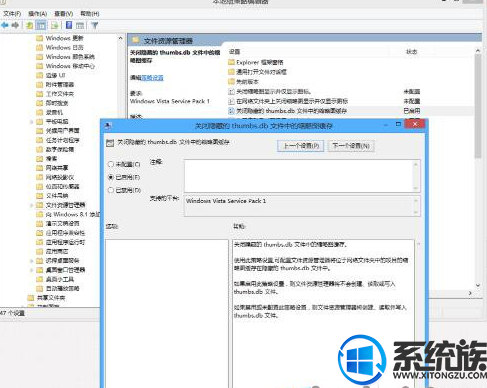Image resolution: width=487 pixels, height=388 pixels.
Task: Open the 策略设置 edit link
Action: [152, 78]
